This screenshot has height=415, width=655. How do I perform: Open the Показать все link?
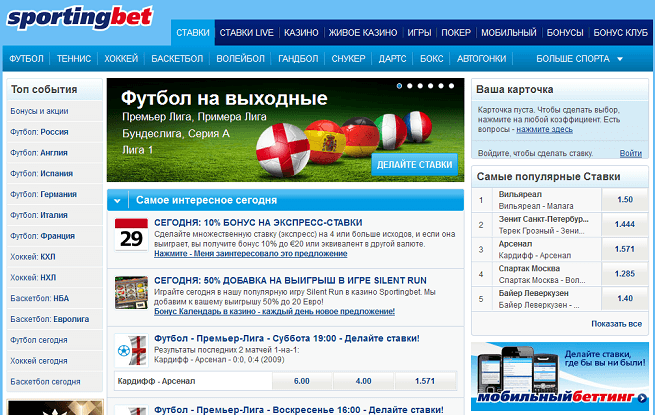[x=616, y=323]
